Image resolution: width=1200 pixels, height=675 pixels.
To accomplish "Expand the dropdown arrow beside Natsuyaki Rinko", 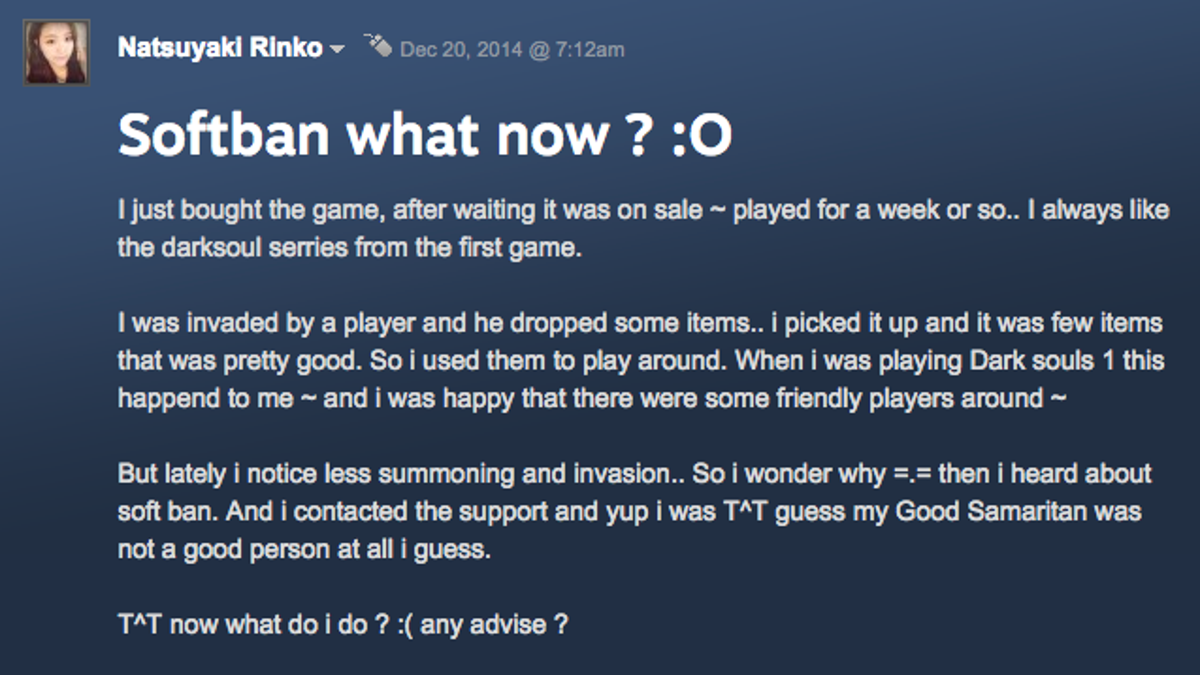I will coord(337,49).
